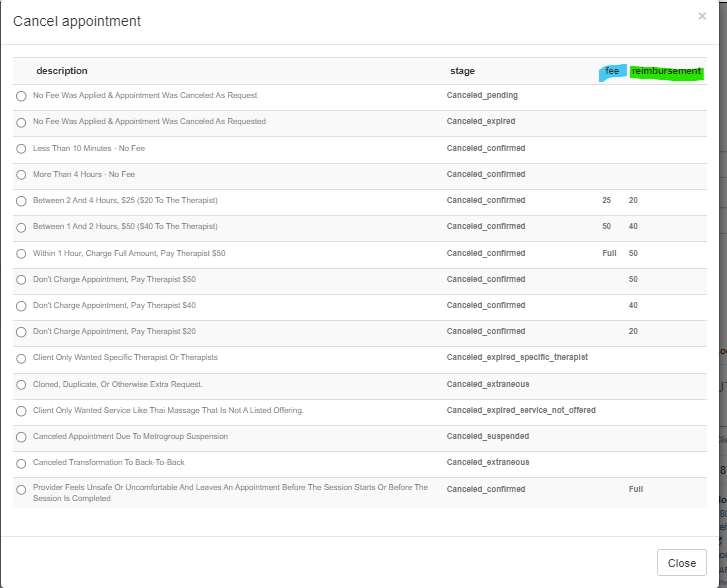Viewport: 727px width, 588px height.
Task: Pick 'Don't Charge Appointment, Pay Therapist $50'
Action: click(21, 280)
